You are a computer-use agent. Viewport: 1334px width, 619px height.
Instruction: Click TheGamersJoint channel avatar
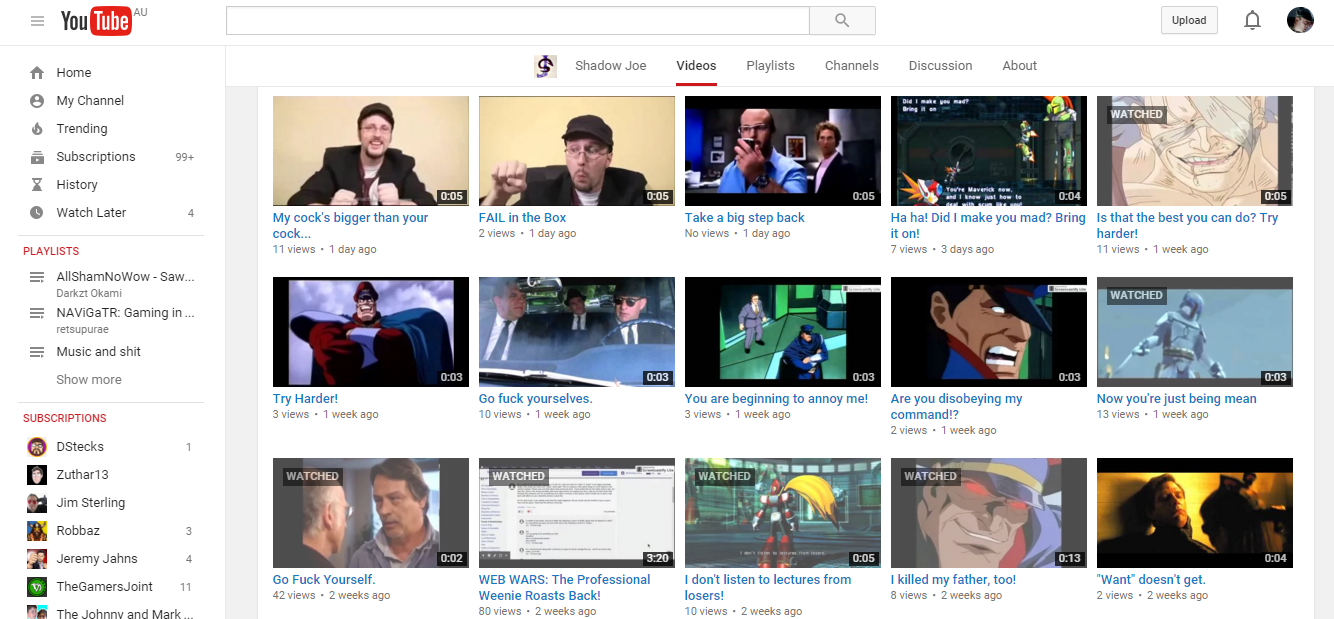click(x=37, y=587)
